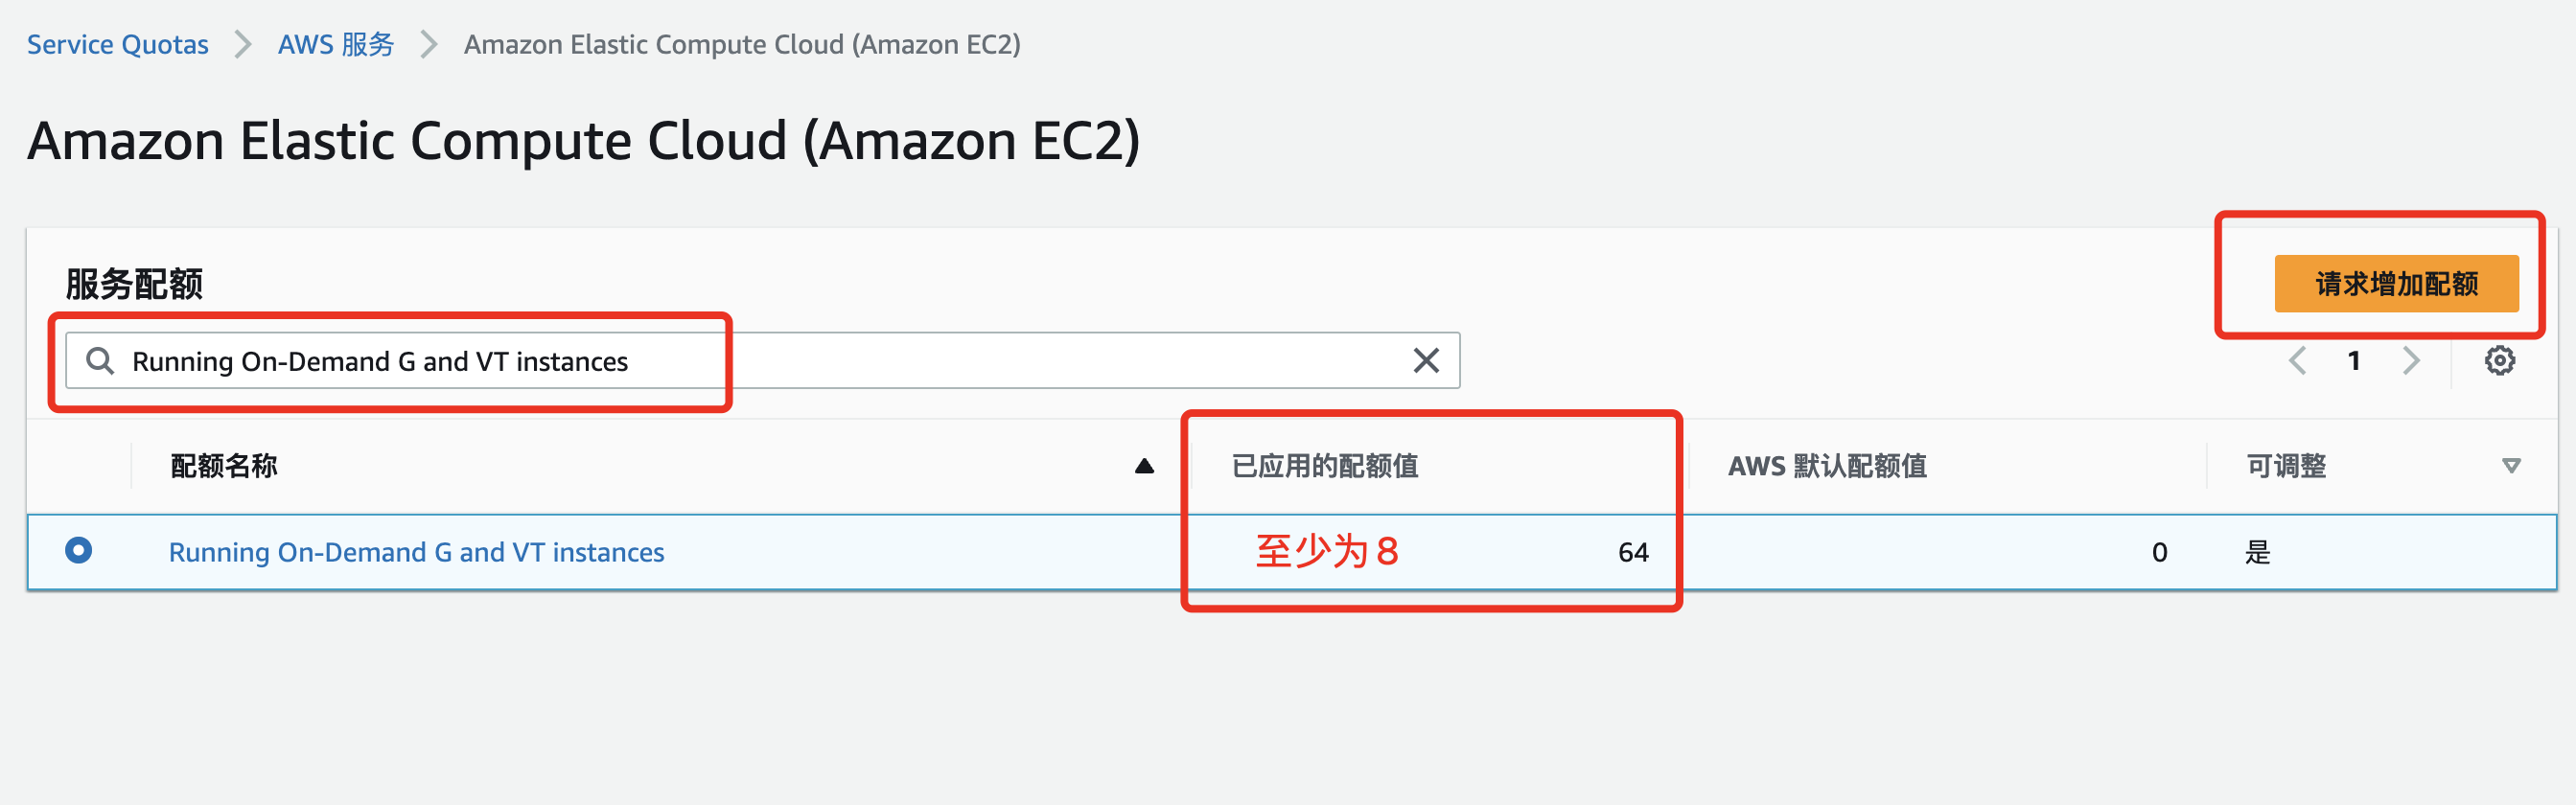Go to next page of quotas

[2411, 361]
